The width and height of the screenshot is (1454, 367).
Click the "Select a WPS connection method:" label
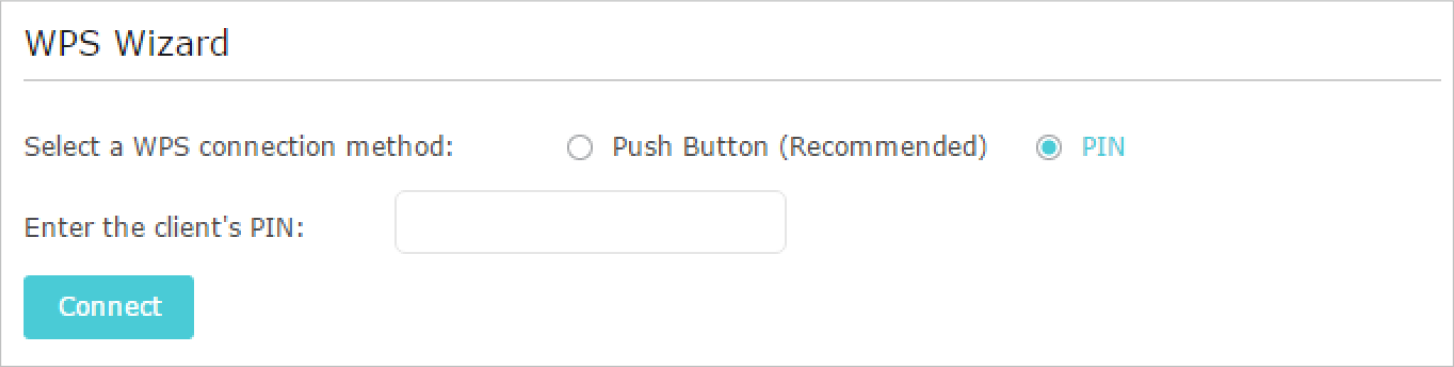click(239, 148)
